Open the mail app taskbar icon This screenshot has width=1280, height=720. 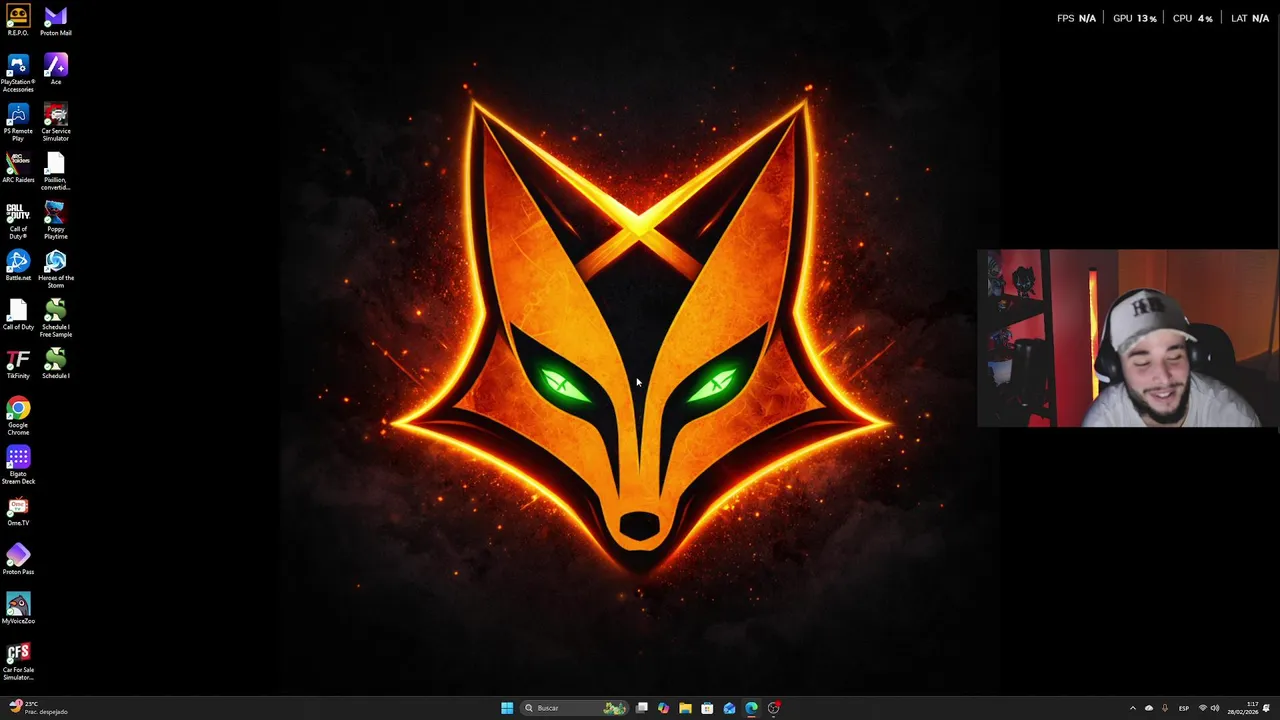tap(729, 708)
